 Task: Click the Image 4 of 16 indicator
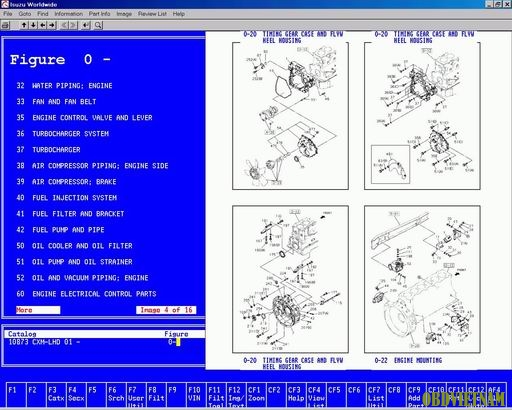(x=166, y=310)
